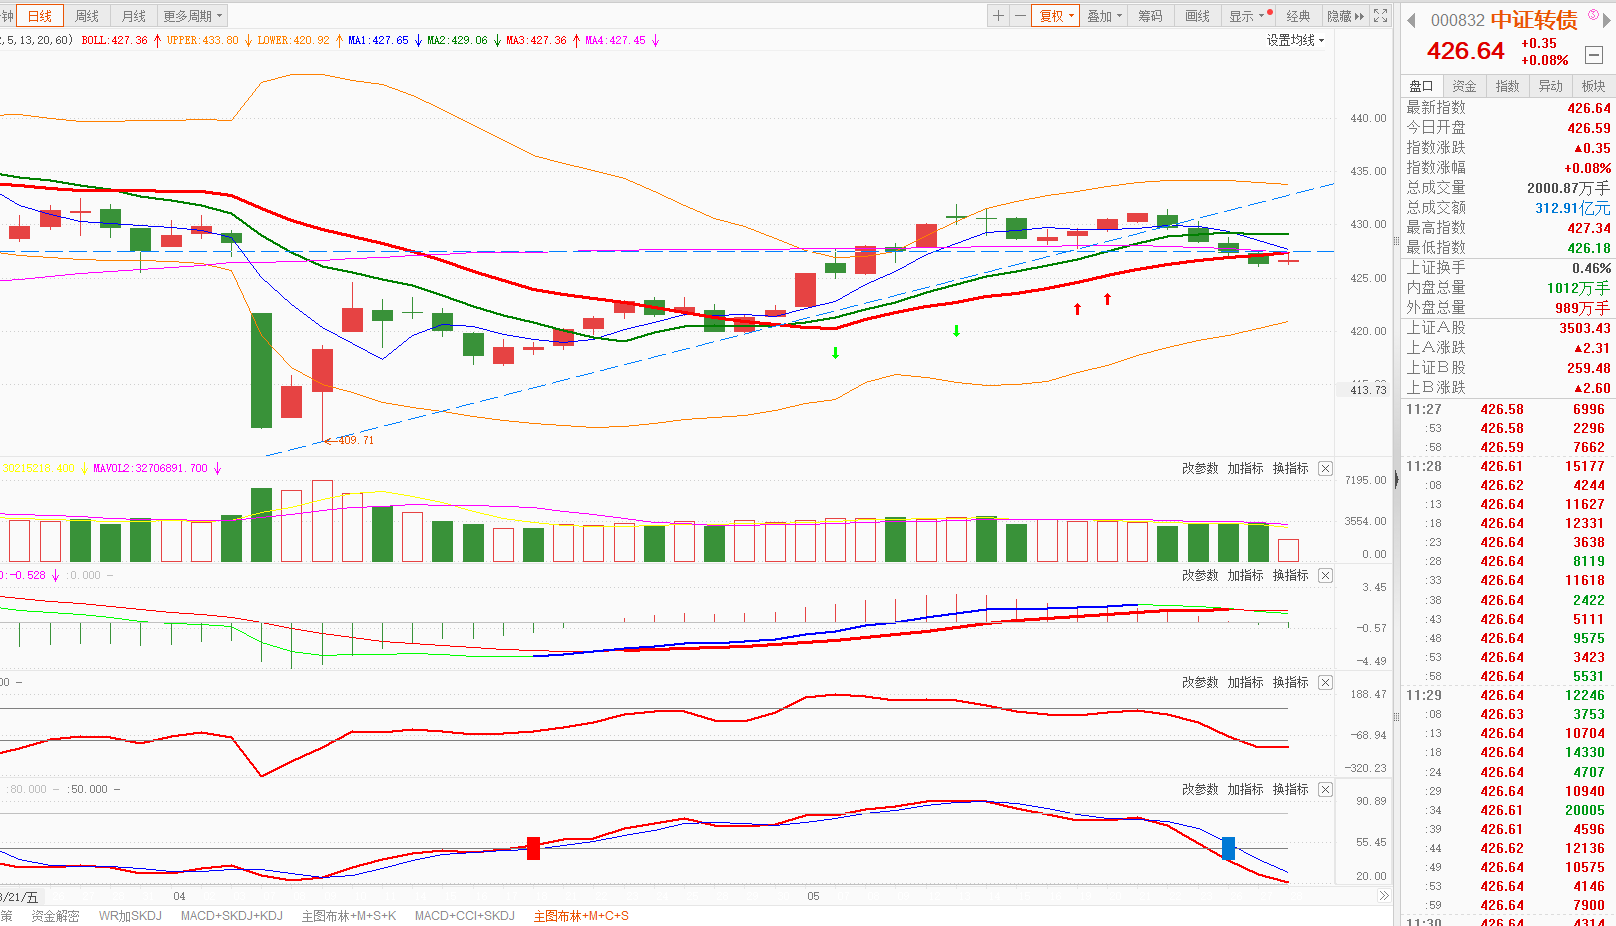1616x926 pixels.
Task: Collapse quote header with minus box icon
Action: click(1594, 55)
